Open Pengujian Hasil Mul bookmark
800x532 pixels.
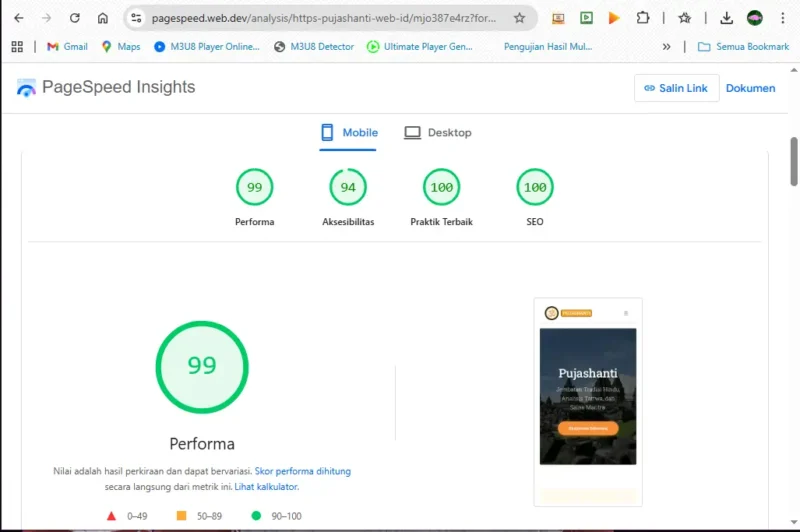tap(548, 47)
